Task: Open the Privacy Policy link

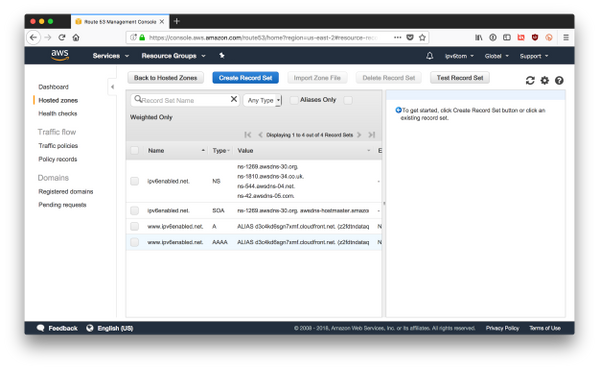Action: click(x=502, y=328)
